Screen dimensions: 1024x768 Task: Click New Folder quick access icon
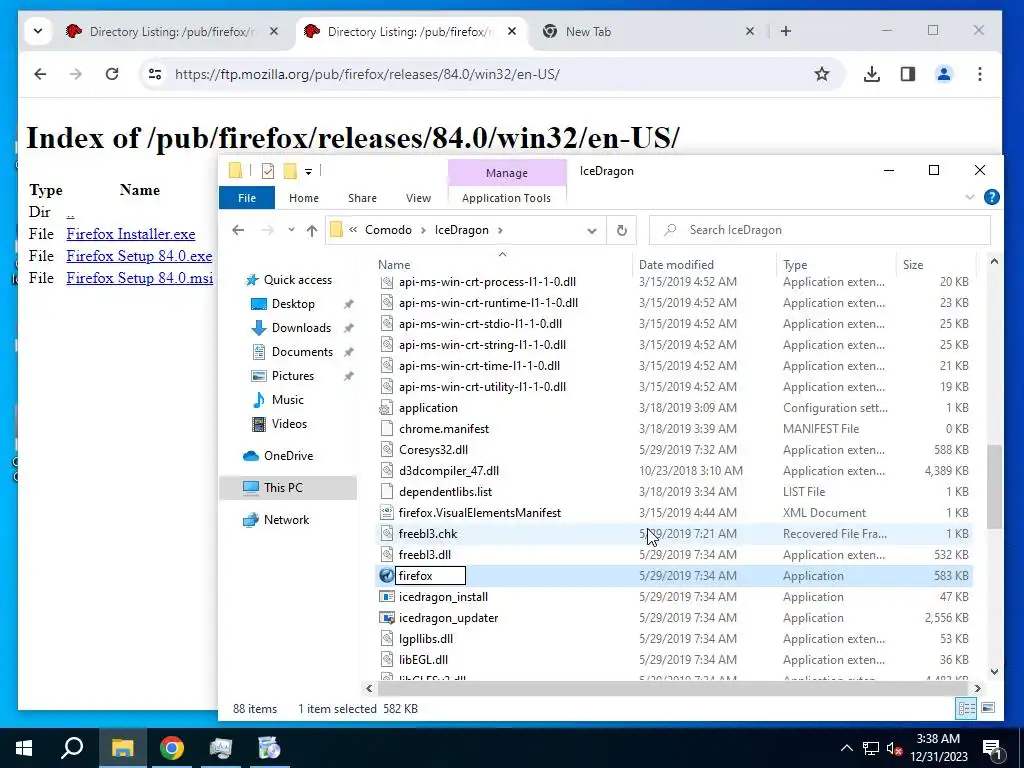tap(290, 171)
